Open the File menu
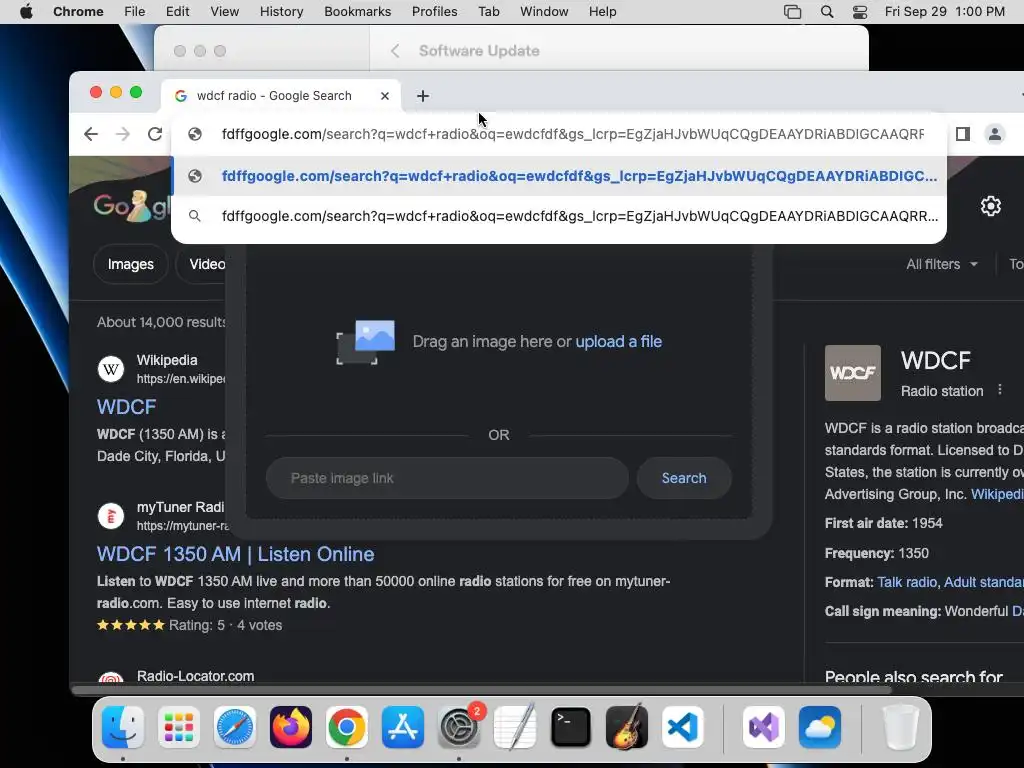The width and height of the screenshot is (1024, 768). point(135,12)
